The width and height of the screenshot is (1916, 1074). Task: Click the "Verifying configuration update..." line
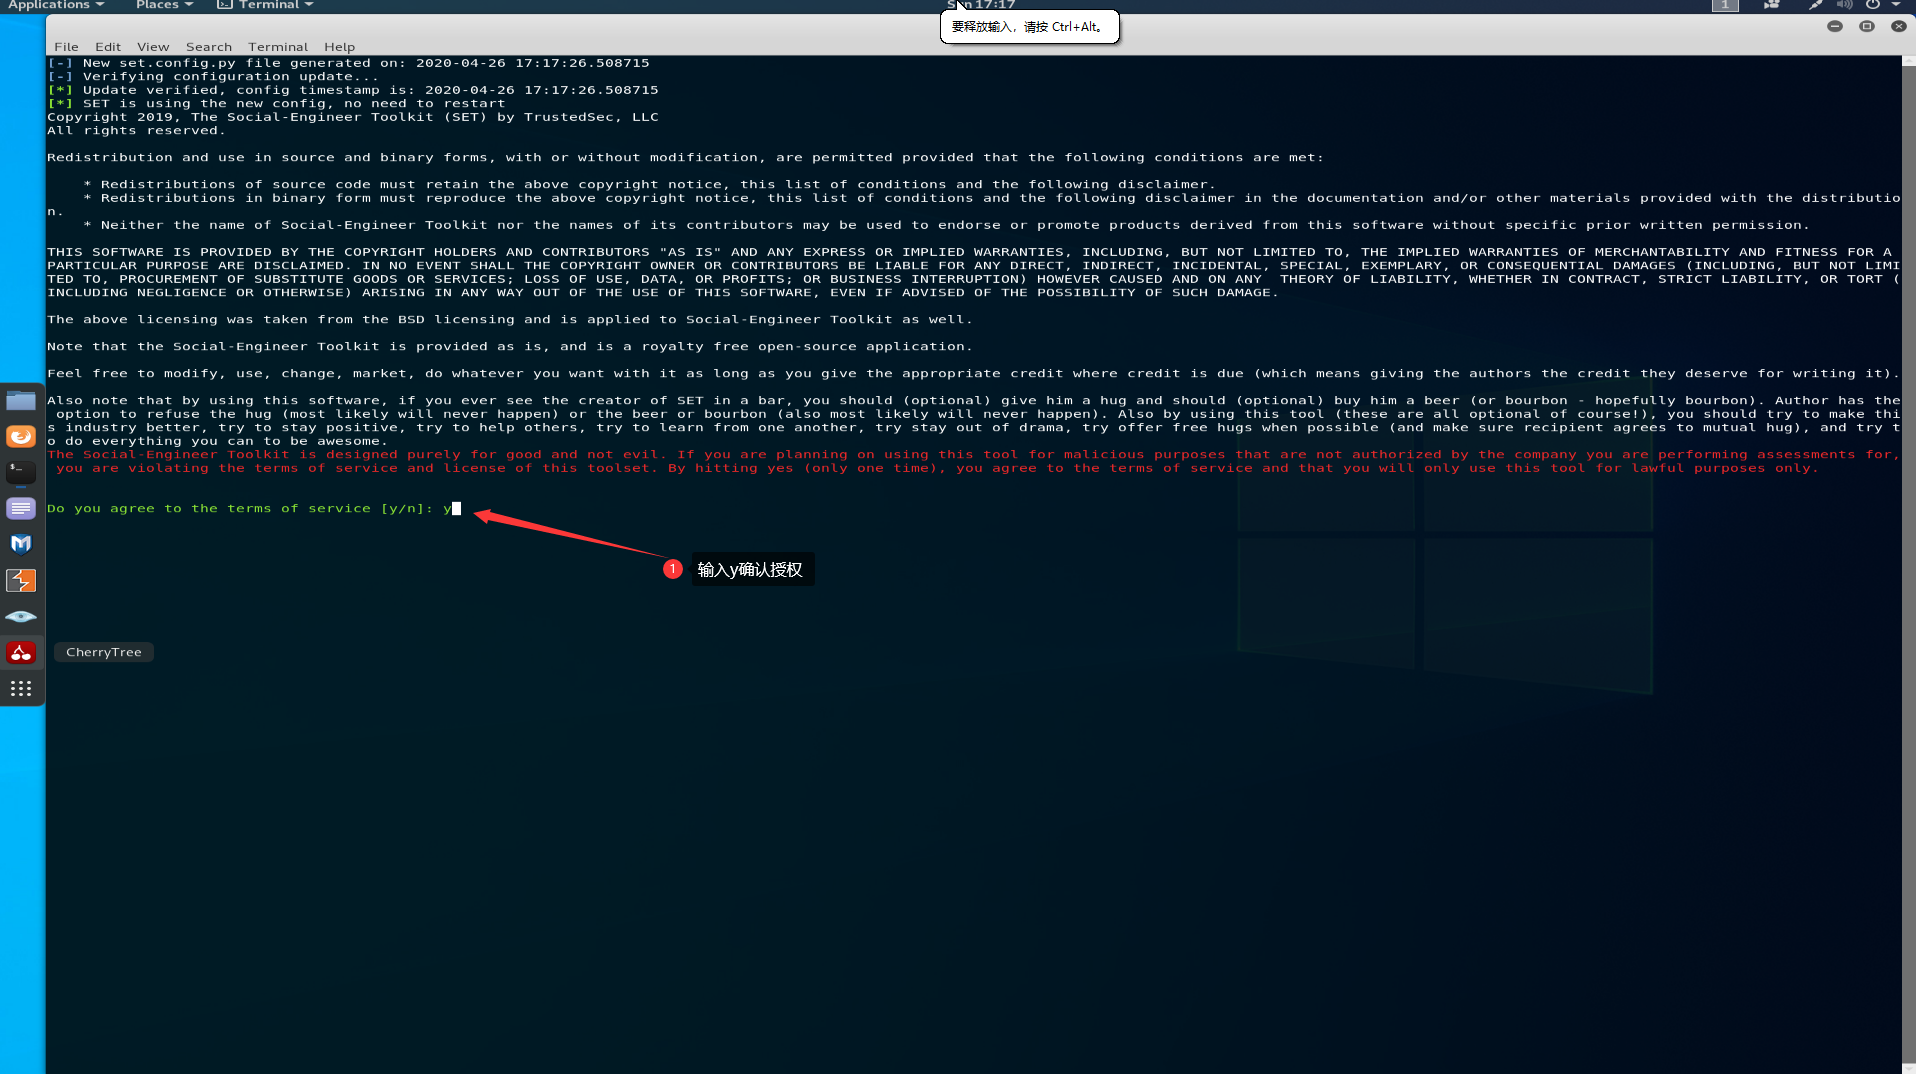tap(213, 77)
